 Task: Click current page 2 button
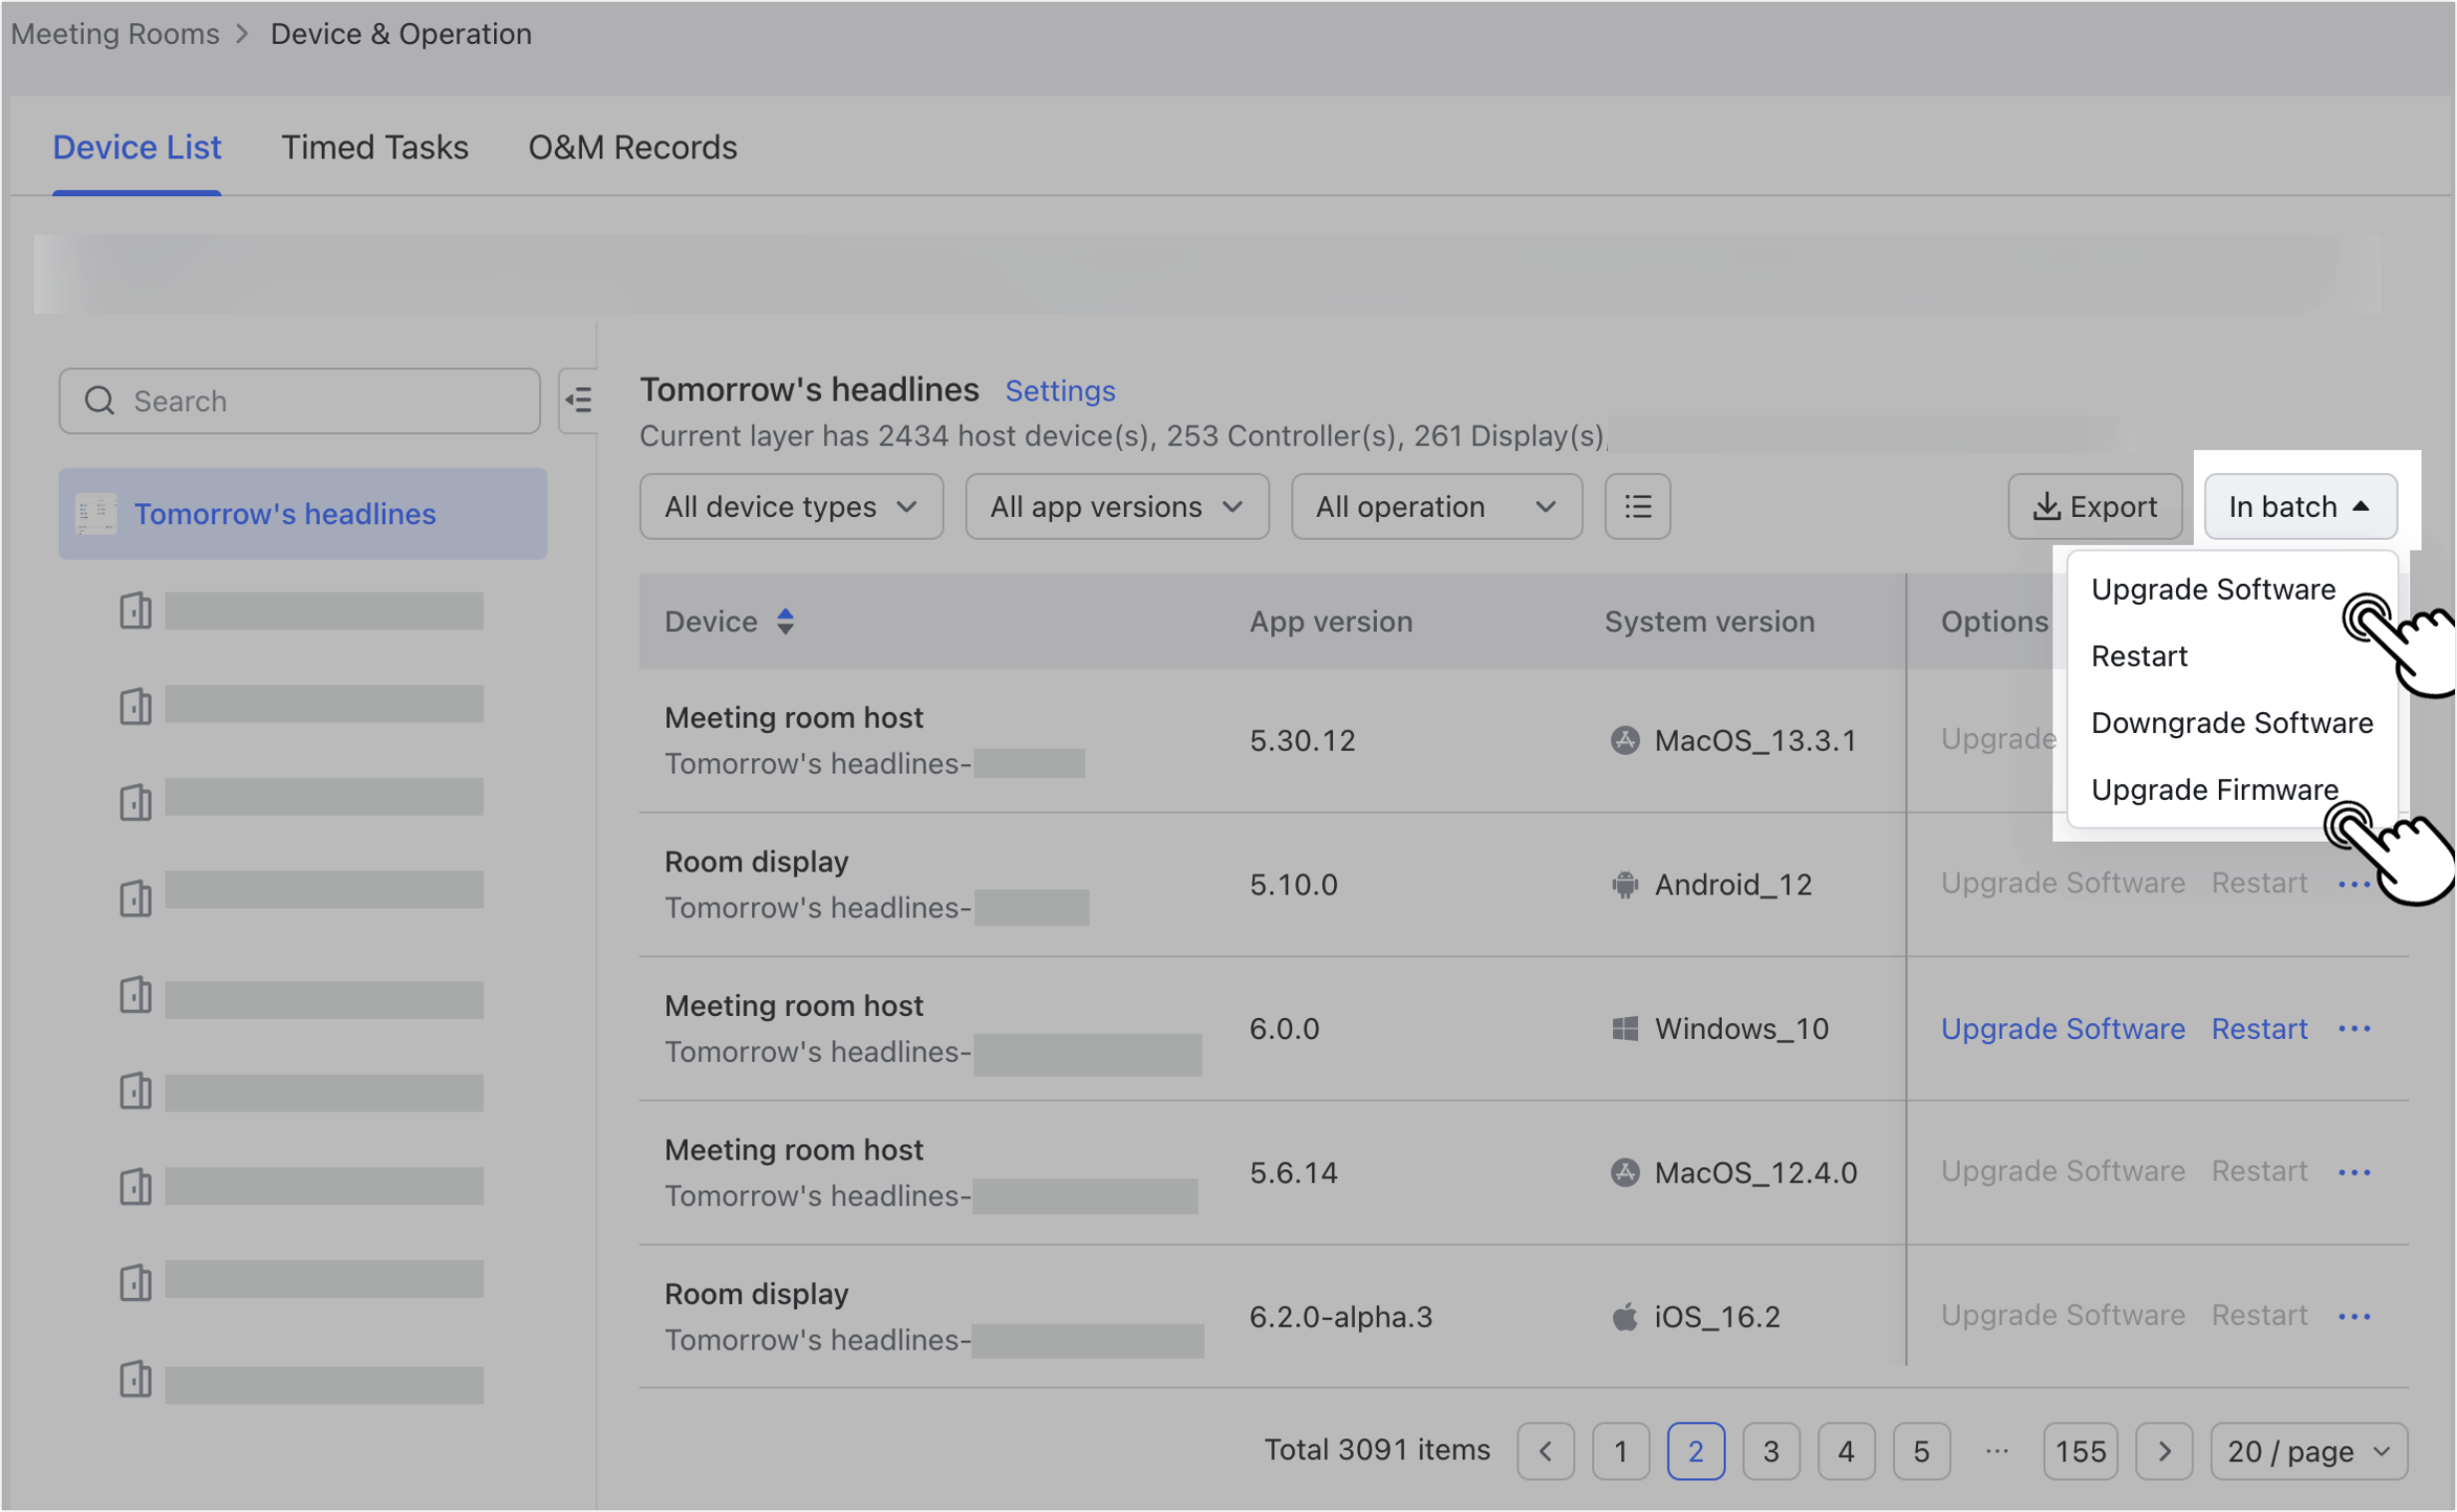tap(1696, 1450)
